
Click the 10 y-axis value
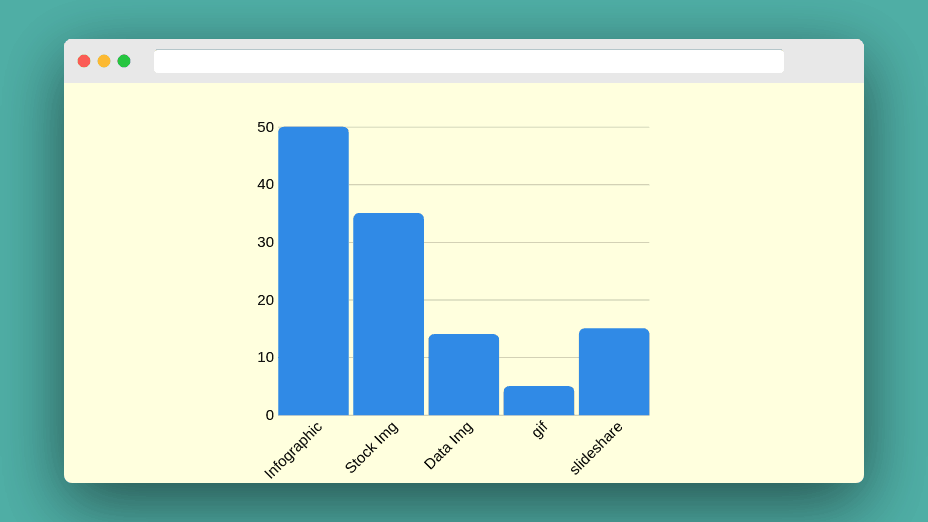266,357
